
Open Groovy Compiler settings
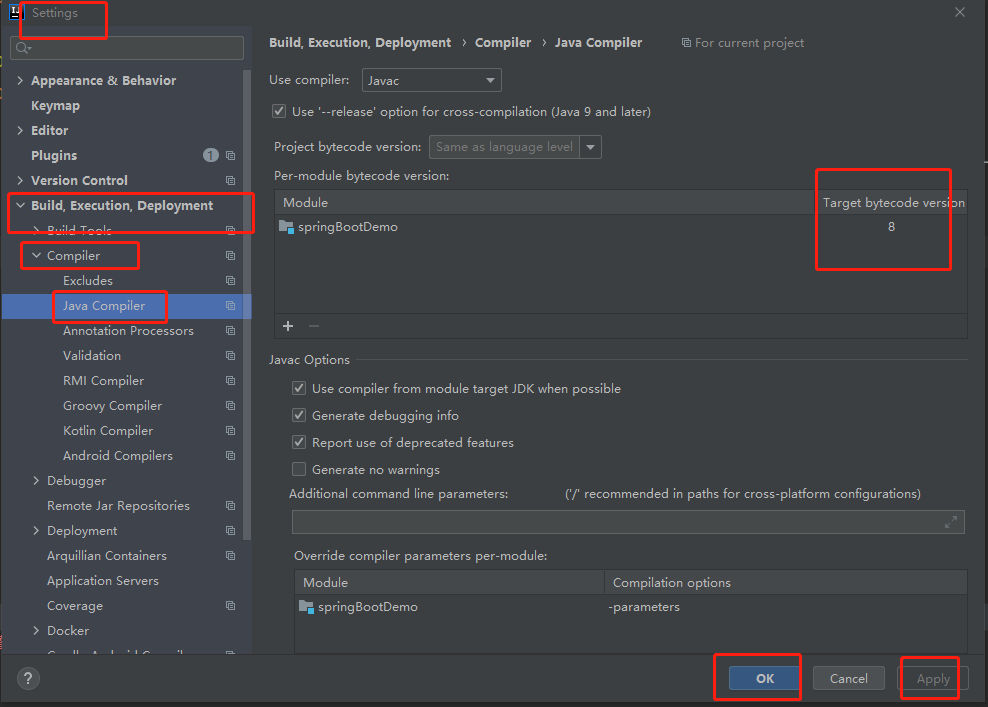(x=112, y=406)
